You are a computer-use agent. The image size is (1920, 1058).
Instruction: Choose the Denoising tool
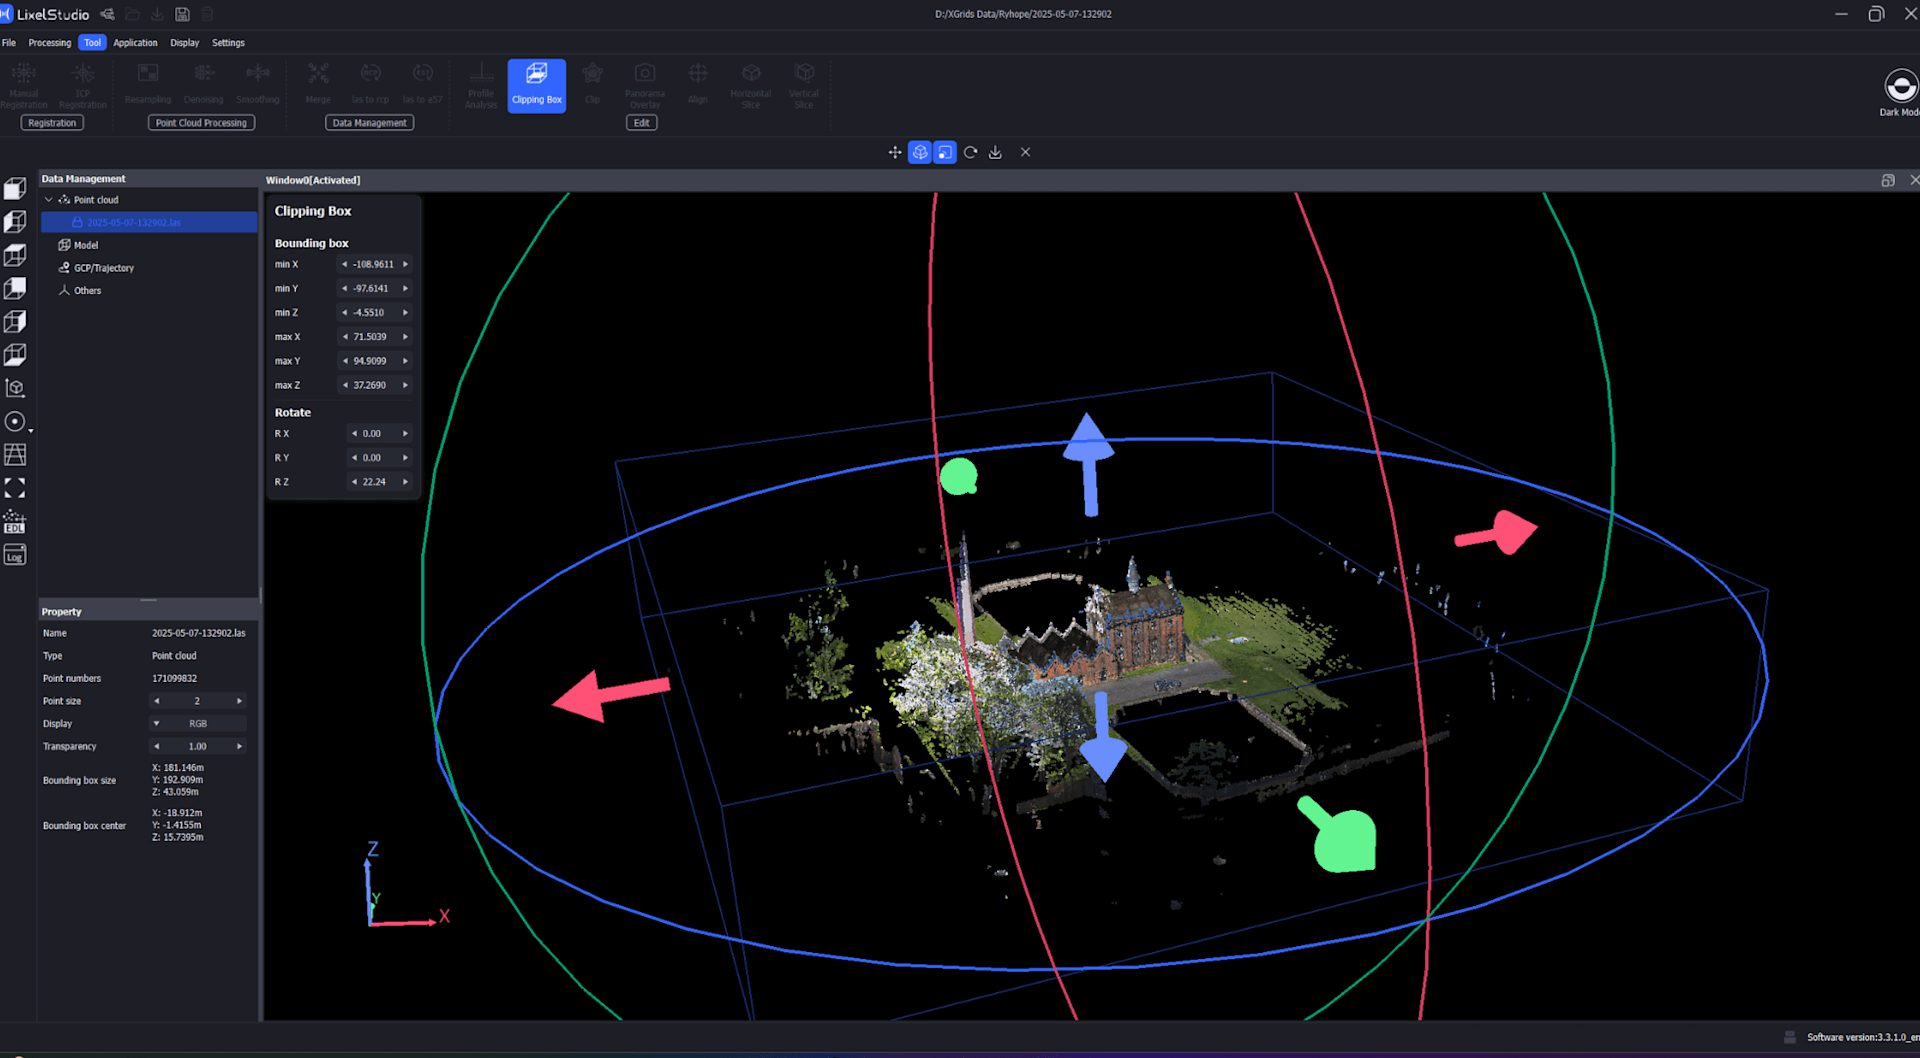[x=203, y=85]
